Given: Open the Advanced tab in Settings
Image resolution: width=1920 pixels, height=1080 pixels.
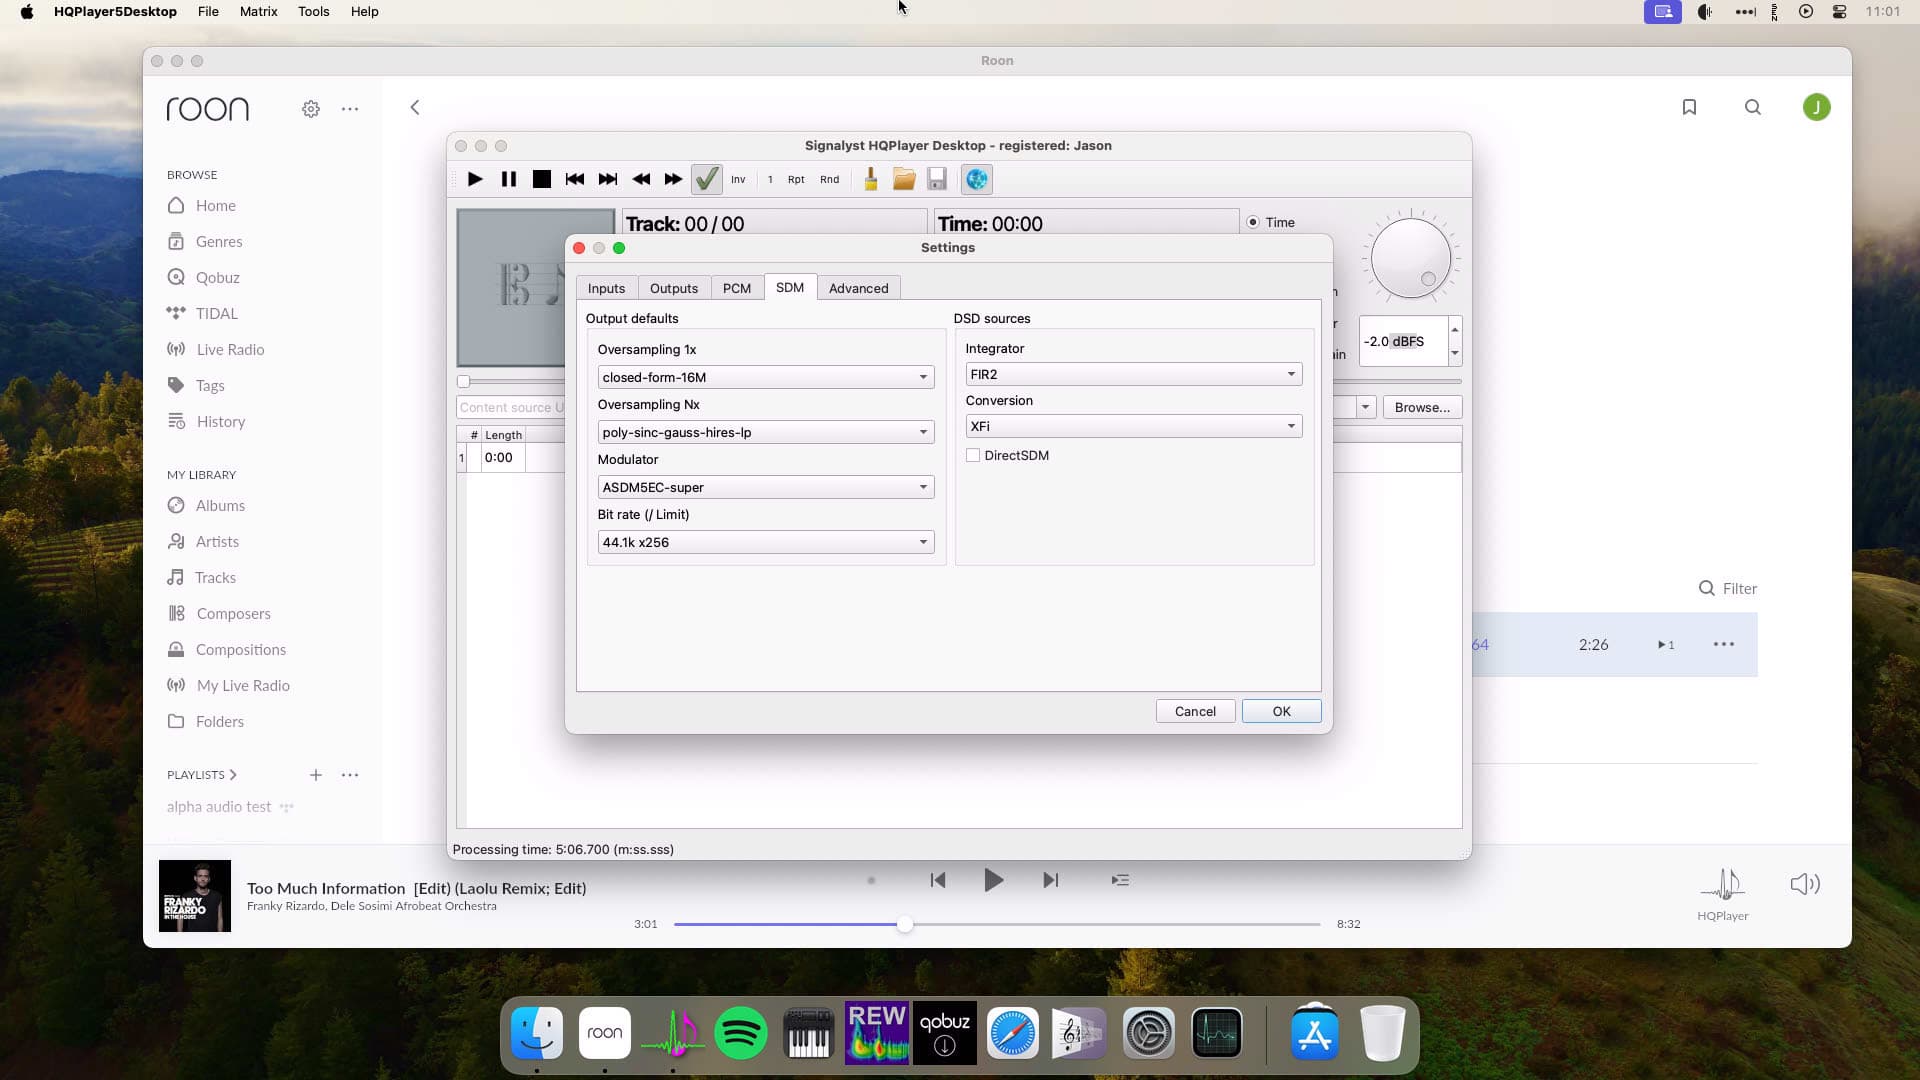Looking at the screenshot, I should [859, 288].
